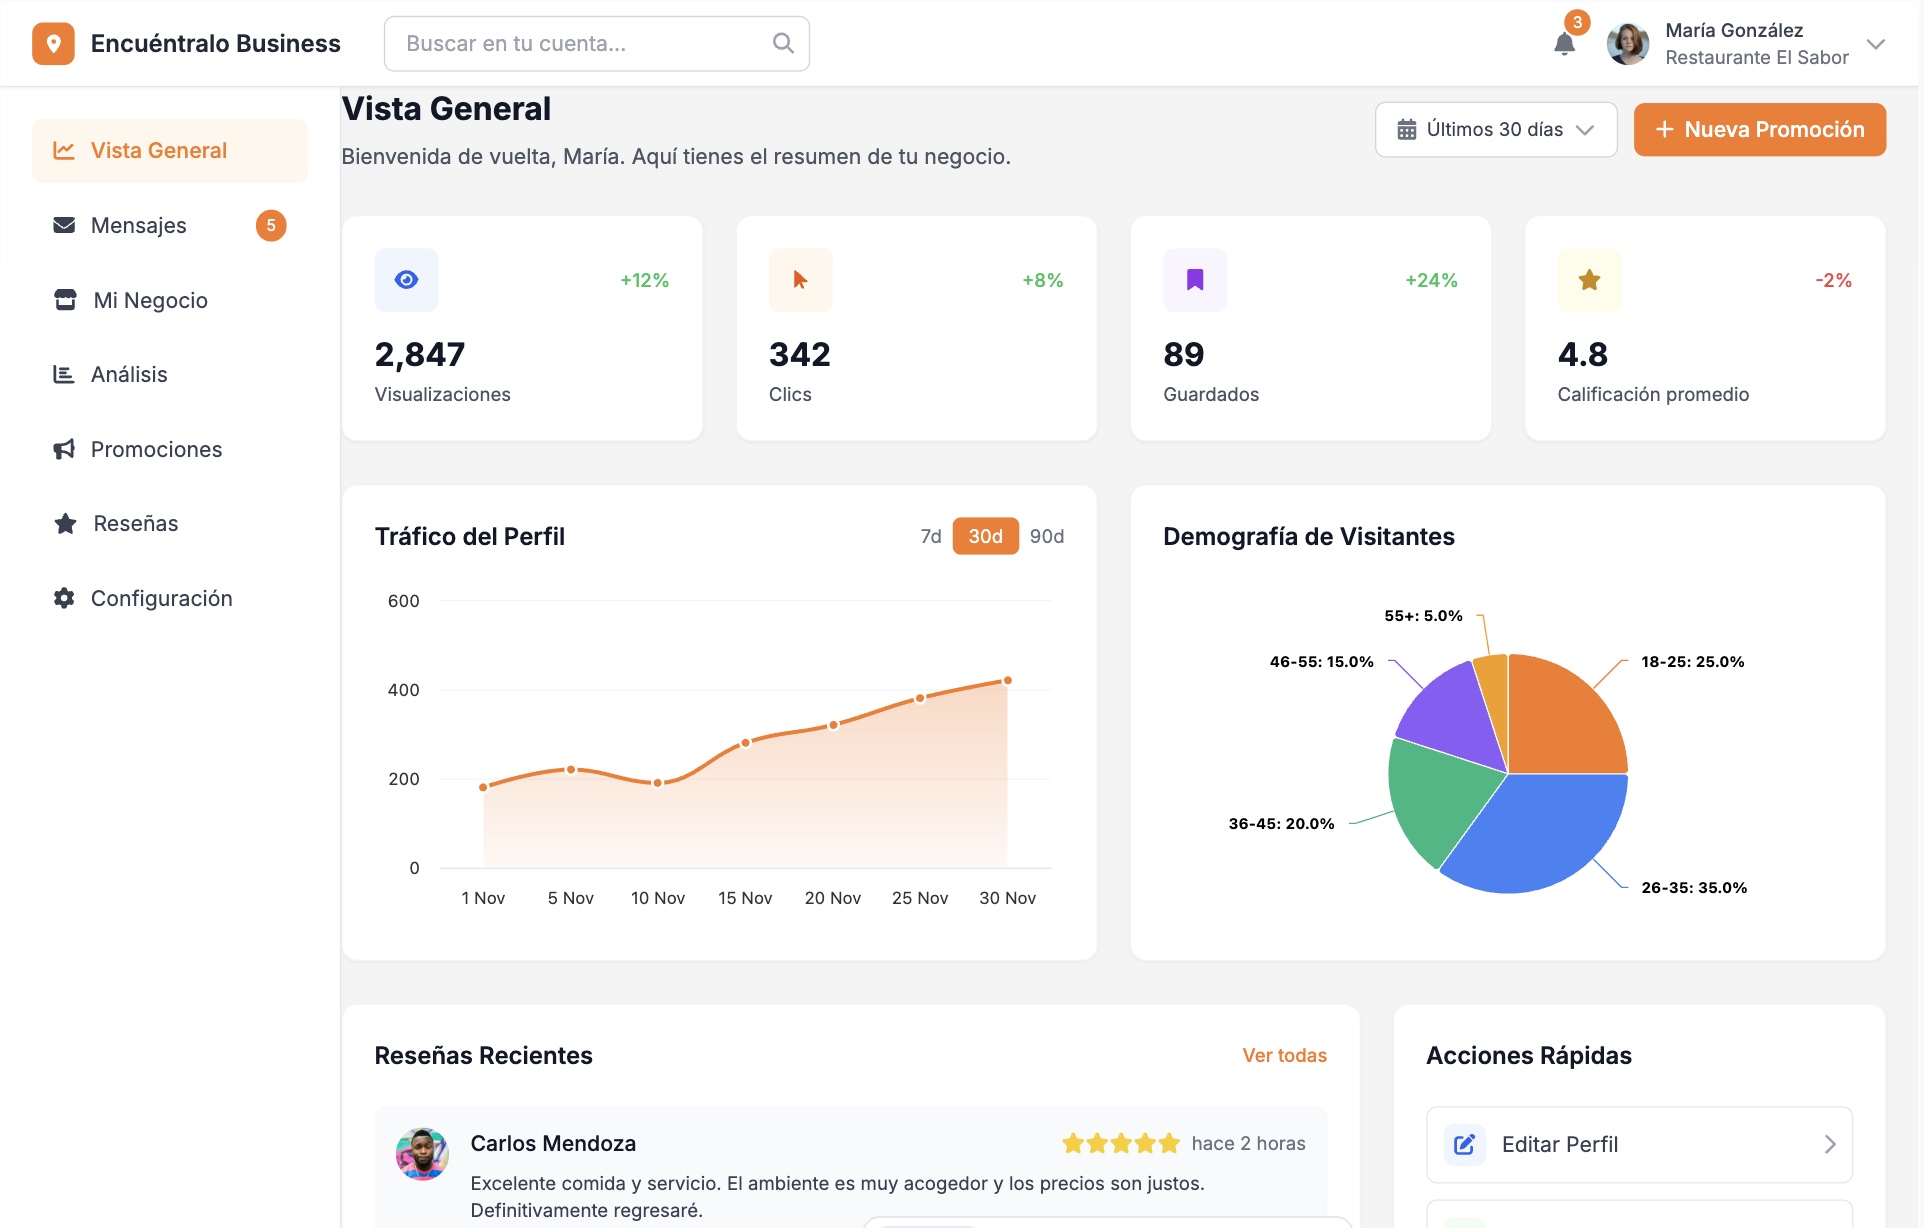
Task: Click the Configuración gear icon
Action: (x=63, y=597)
